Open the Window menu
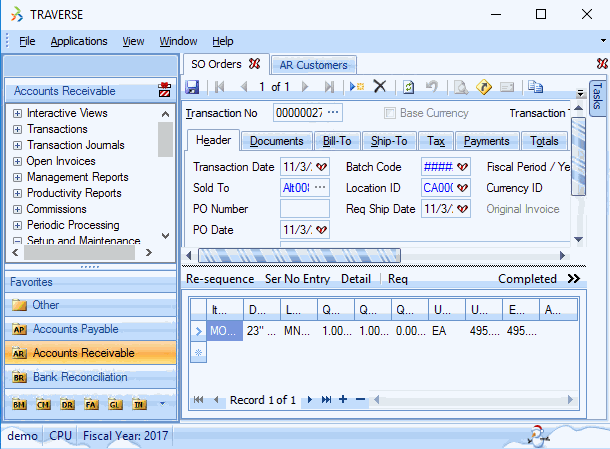The image size is (610, 449). [178, 41]
